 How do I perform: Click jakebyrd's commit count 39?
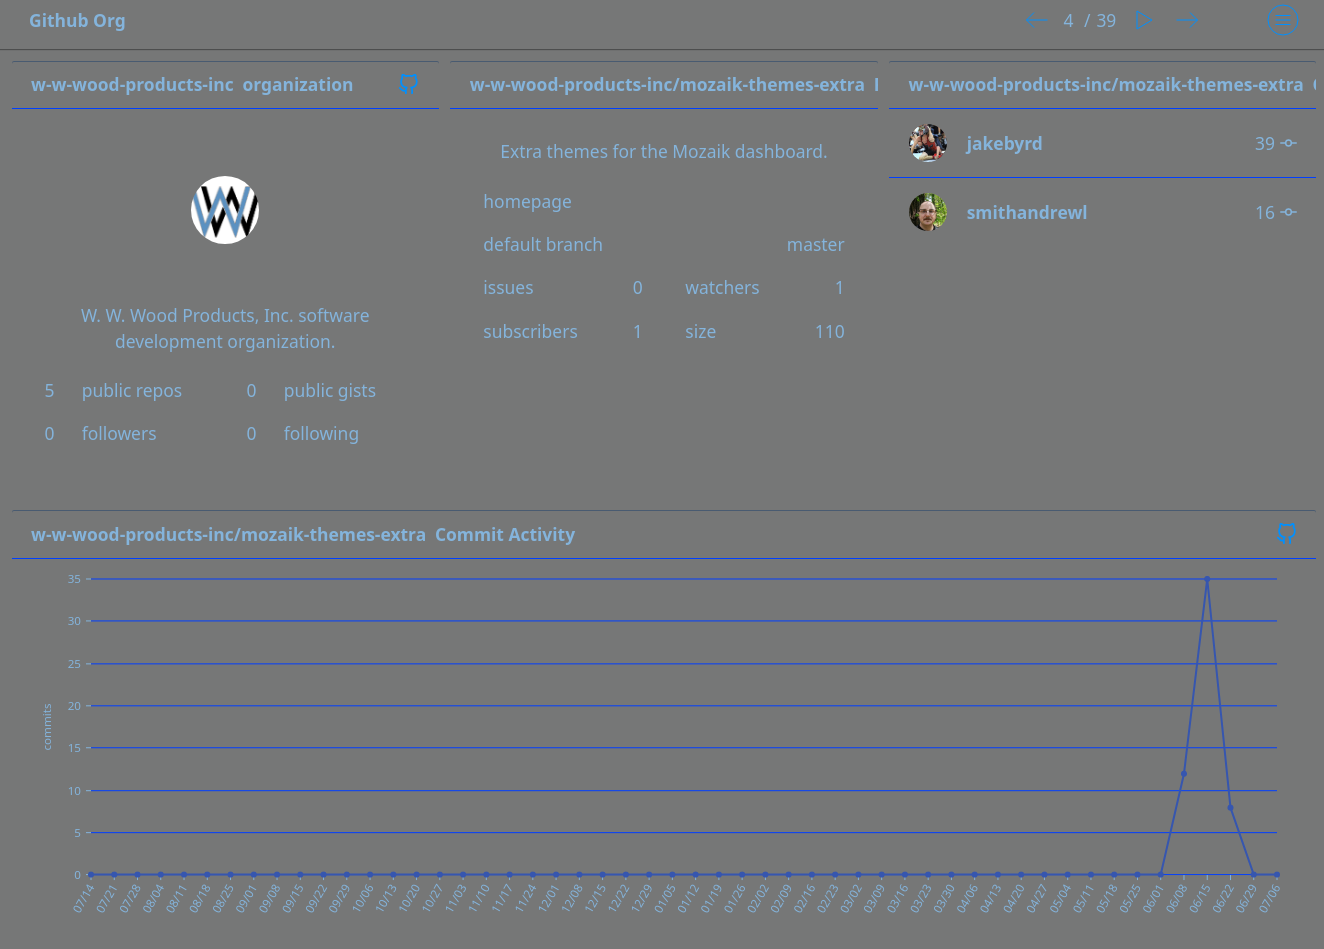(1265, 144)
